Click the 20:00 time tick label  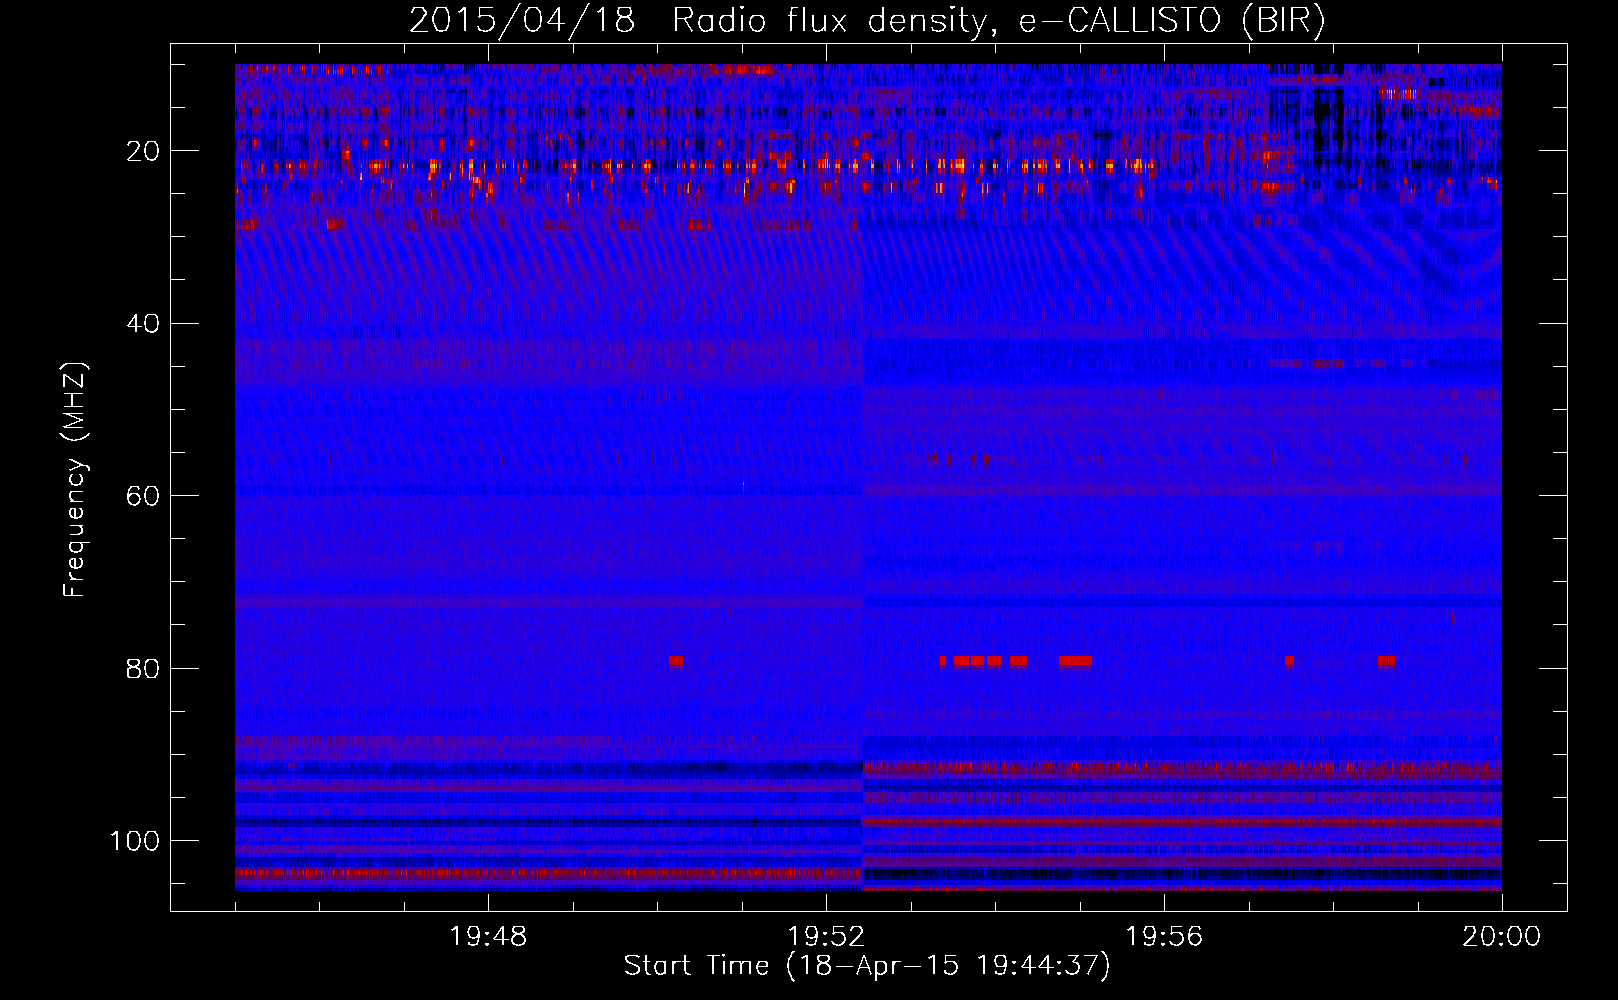pos(1502,937)
